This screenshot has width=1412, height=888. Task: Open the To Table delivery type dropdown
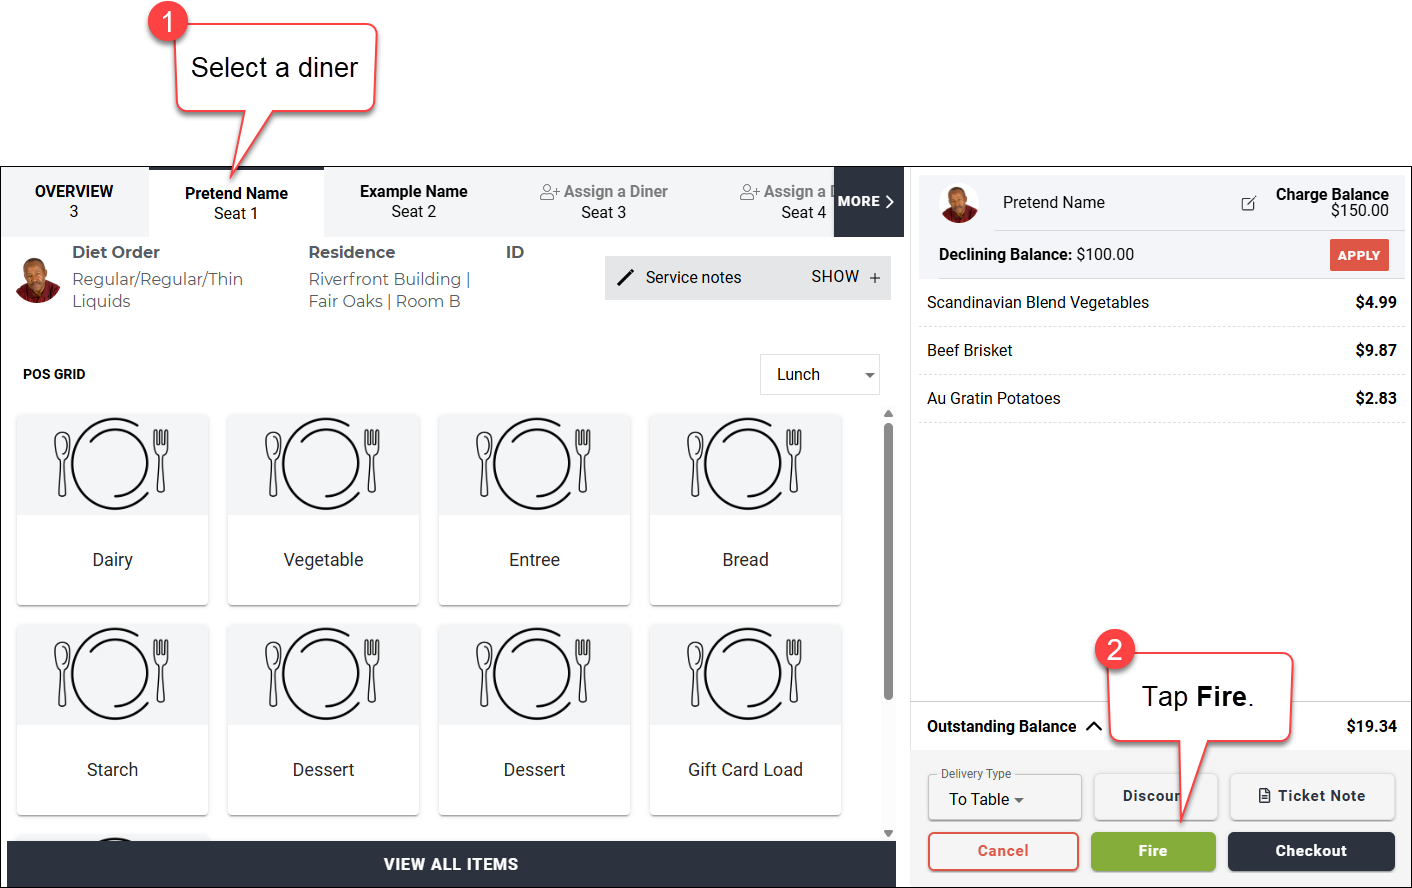point(1005,799)
